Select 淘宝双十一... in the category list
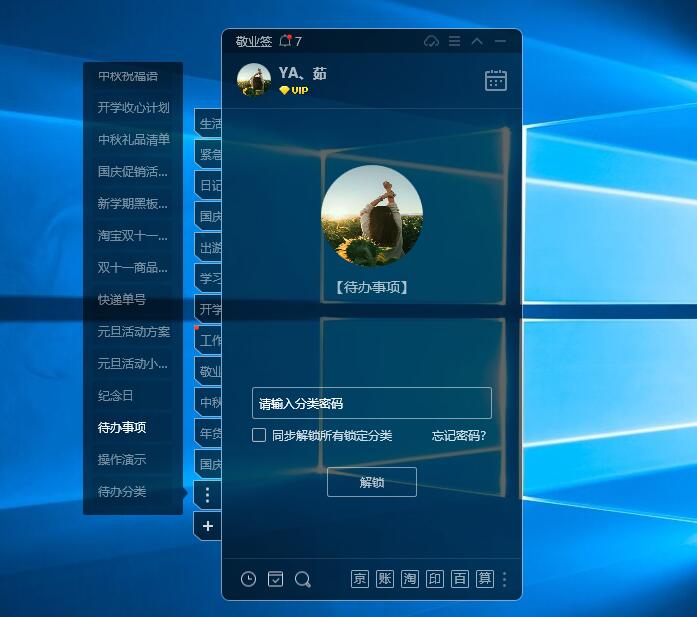 [133, 236]
